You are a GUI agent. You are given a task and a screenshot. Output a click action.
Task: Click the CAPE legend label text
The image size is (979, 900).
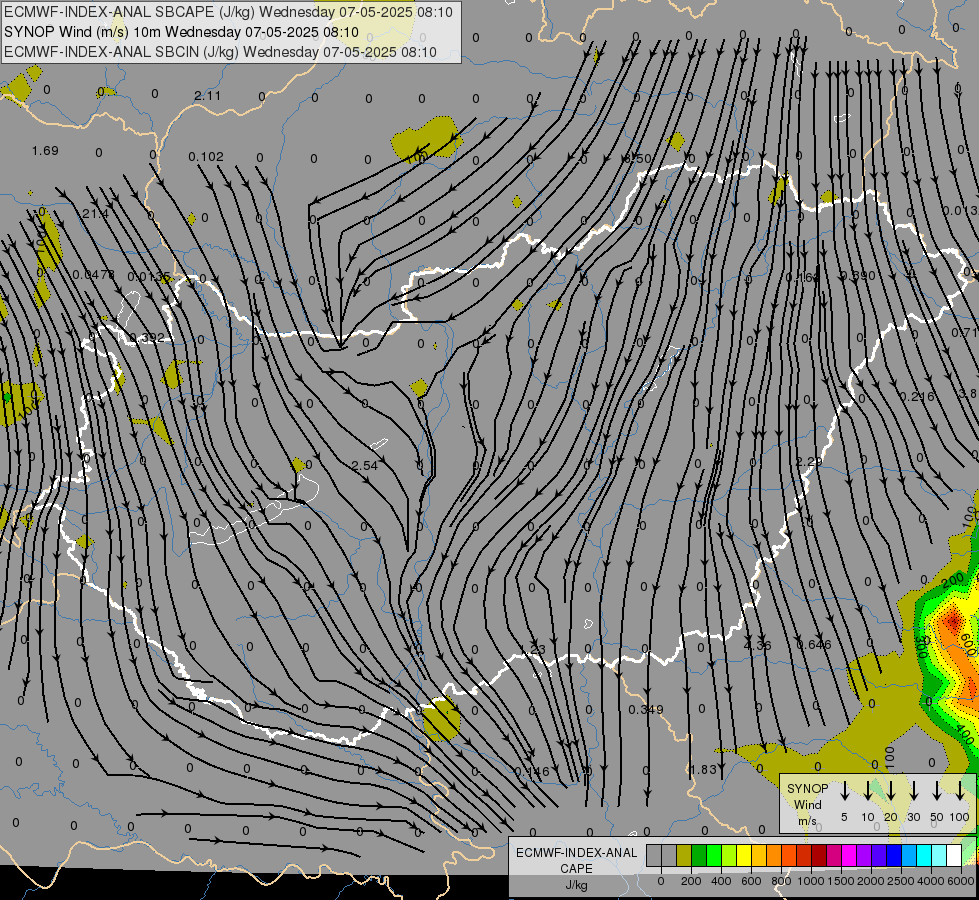coord(576,869)
